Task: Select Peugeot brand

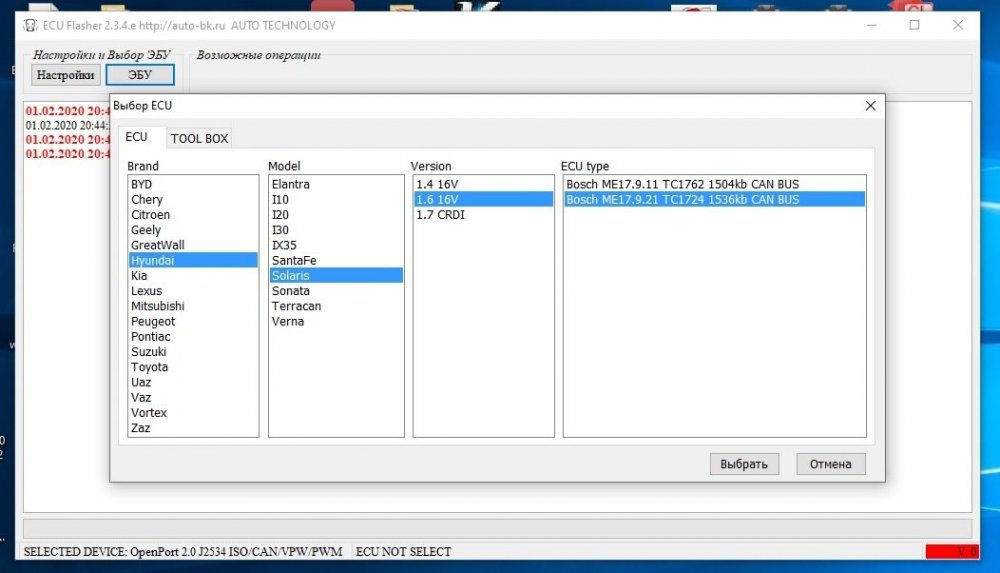Action: pyautogui.click(x=193, y=322)
